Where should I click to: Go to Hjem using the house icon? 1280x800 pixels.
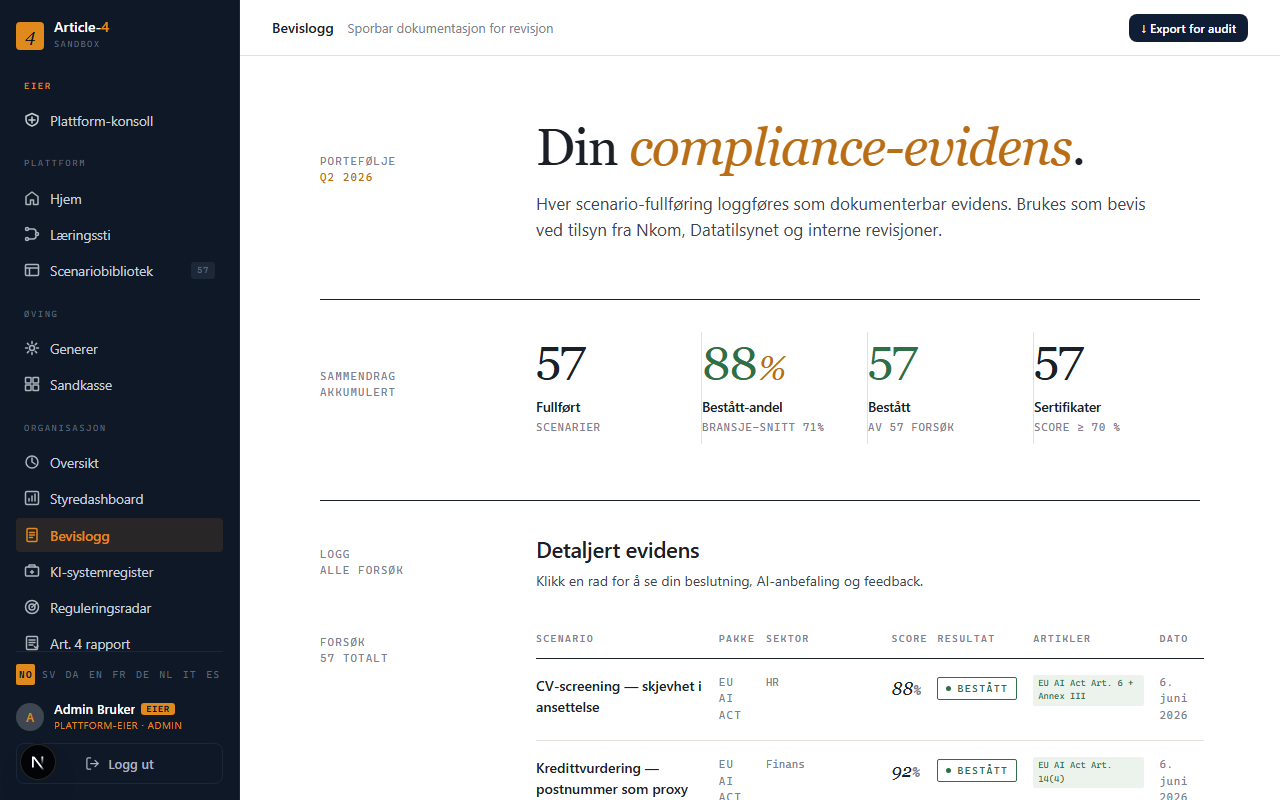[x=32, y=199]
